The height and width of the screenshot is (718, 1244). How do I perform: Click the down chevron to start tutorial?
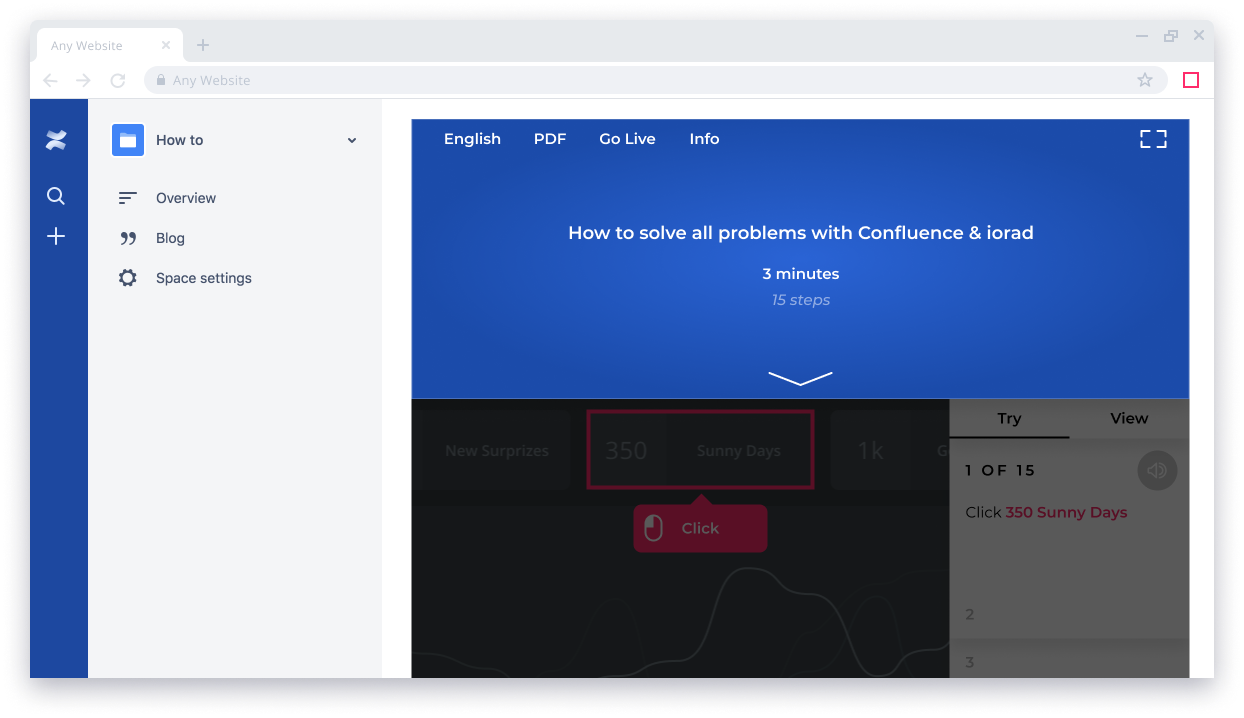pos(800,378)
